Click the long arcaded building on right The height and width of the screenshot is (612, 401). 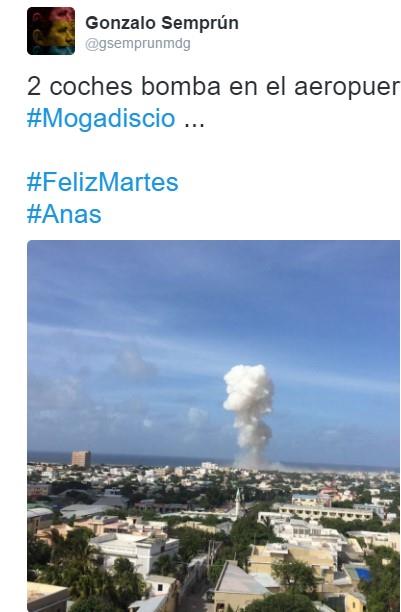(326, 512)
